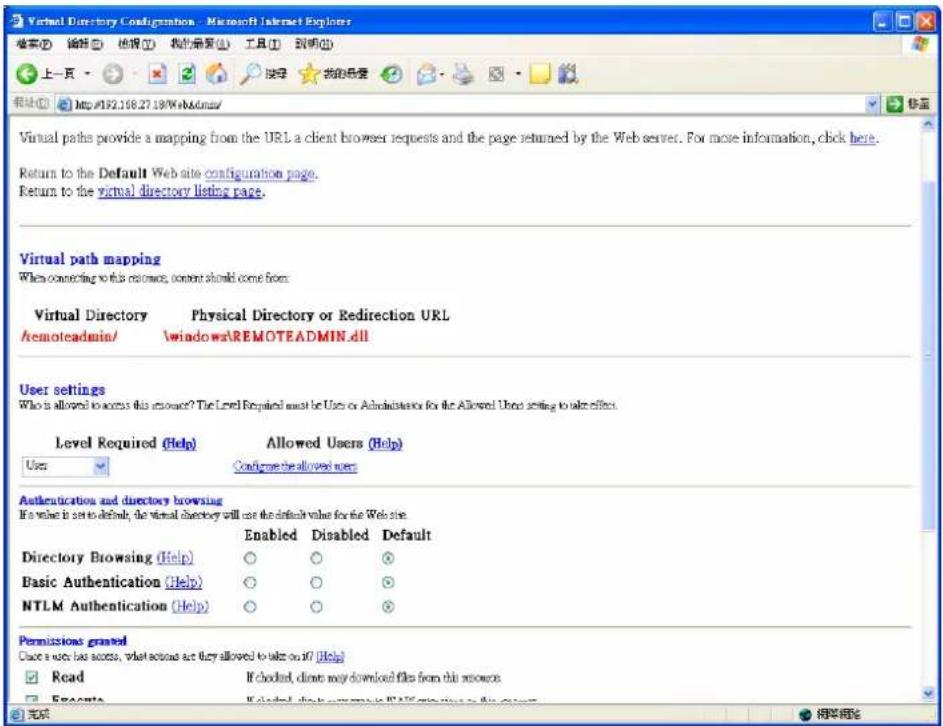Image resolution: width=943 pixels, height=726 pixels.
Task: Click the Go arrow button beside address bar
Action: (x=895, y=105)
